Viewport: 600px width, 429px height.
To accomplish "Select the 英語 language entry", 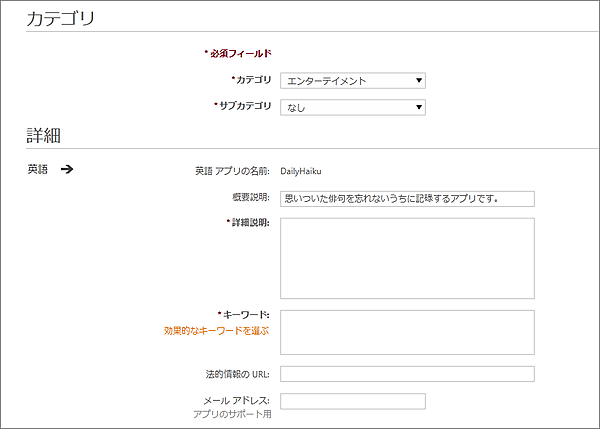I will point(37,169).
